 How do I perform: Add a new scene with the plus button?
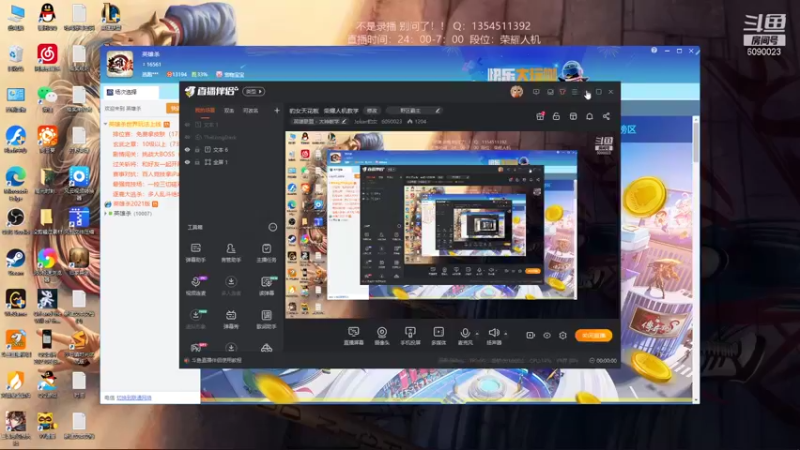[x=277, y=110]
